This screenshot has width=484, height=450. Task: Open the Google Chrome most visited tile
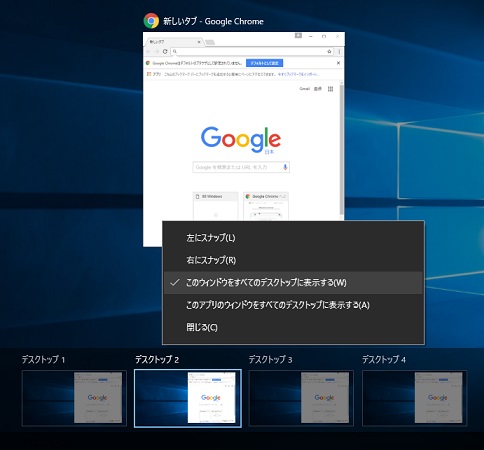pyautogui.click(x=266, y=206)
